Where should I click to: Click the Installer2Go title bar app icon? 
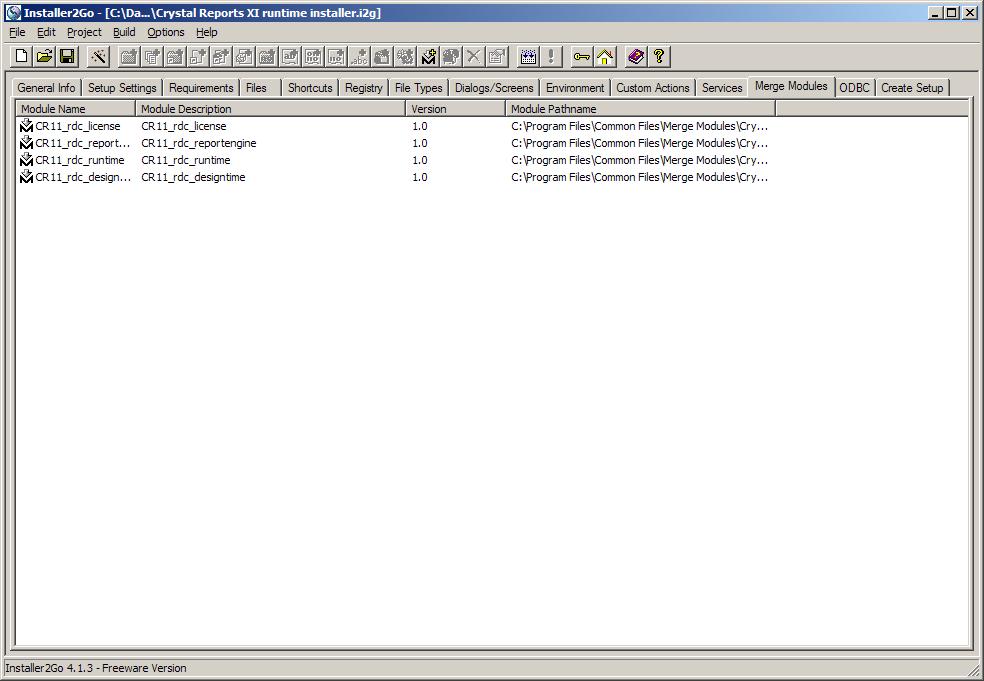13,13
